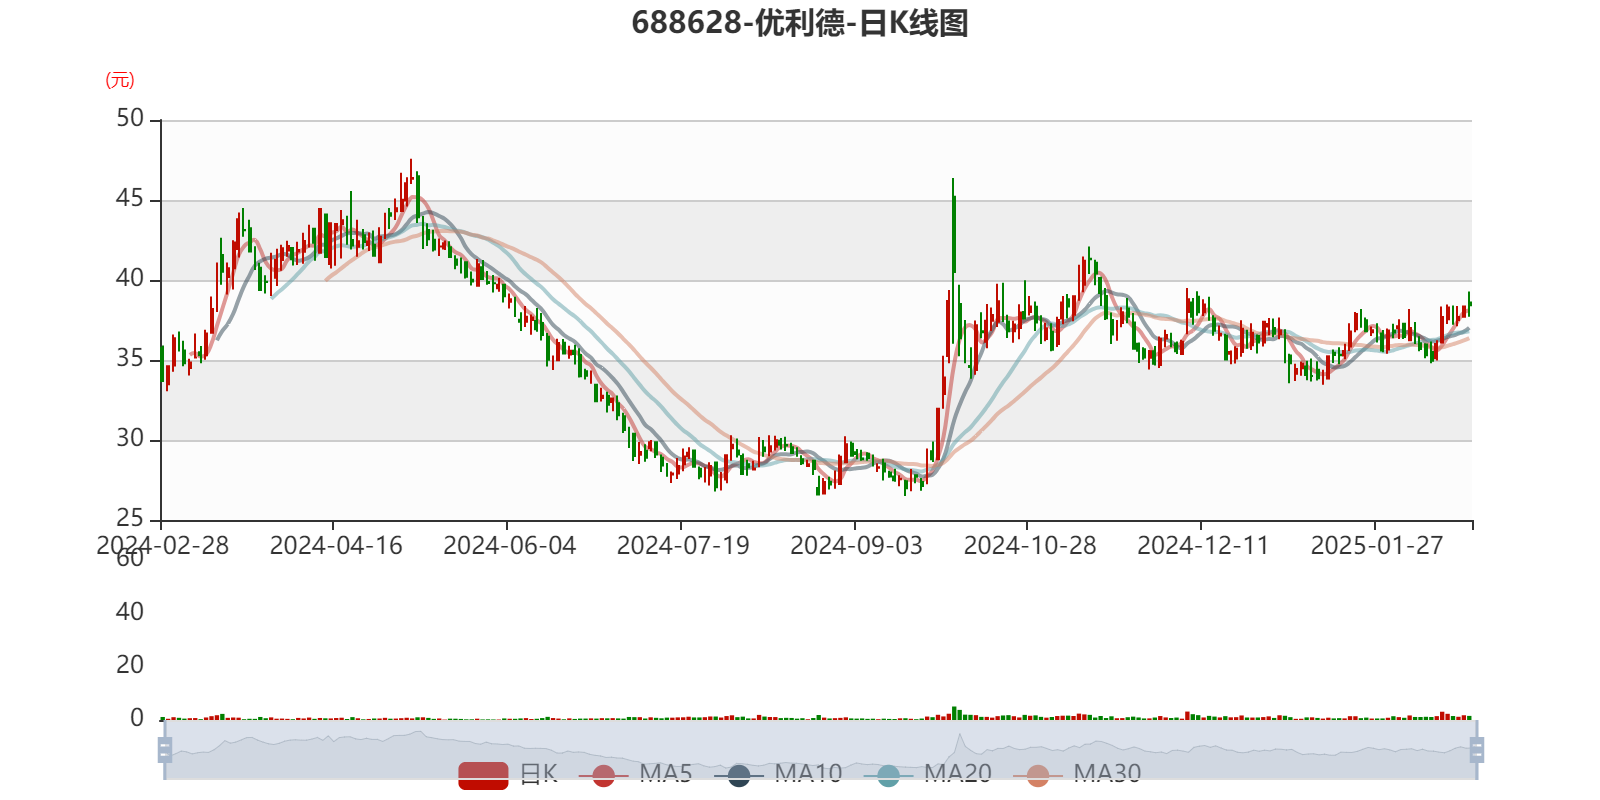Click the 2024-04-16 date label

tap(336, 546)
